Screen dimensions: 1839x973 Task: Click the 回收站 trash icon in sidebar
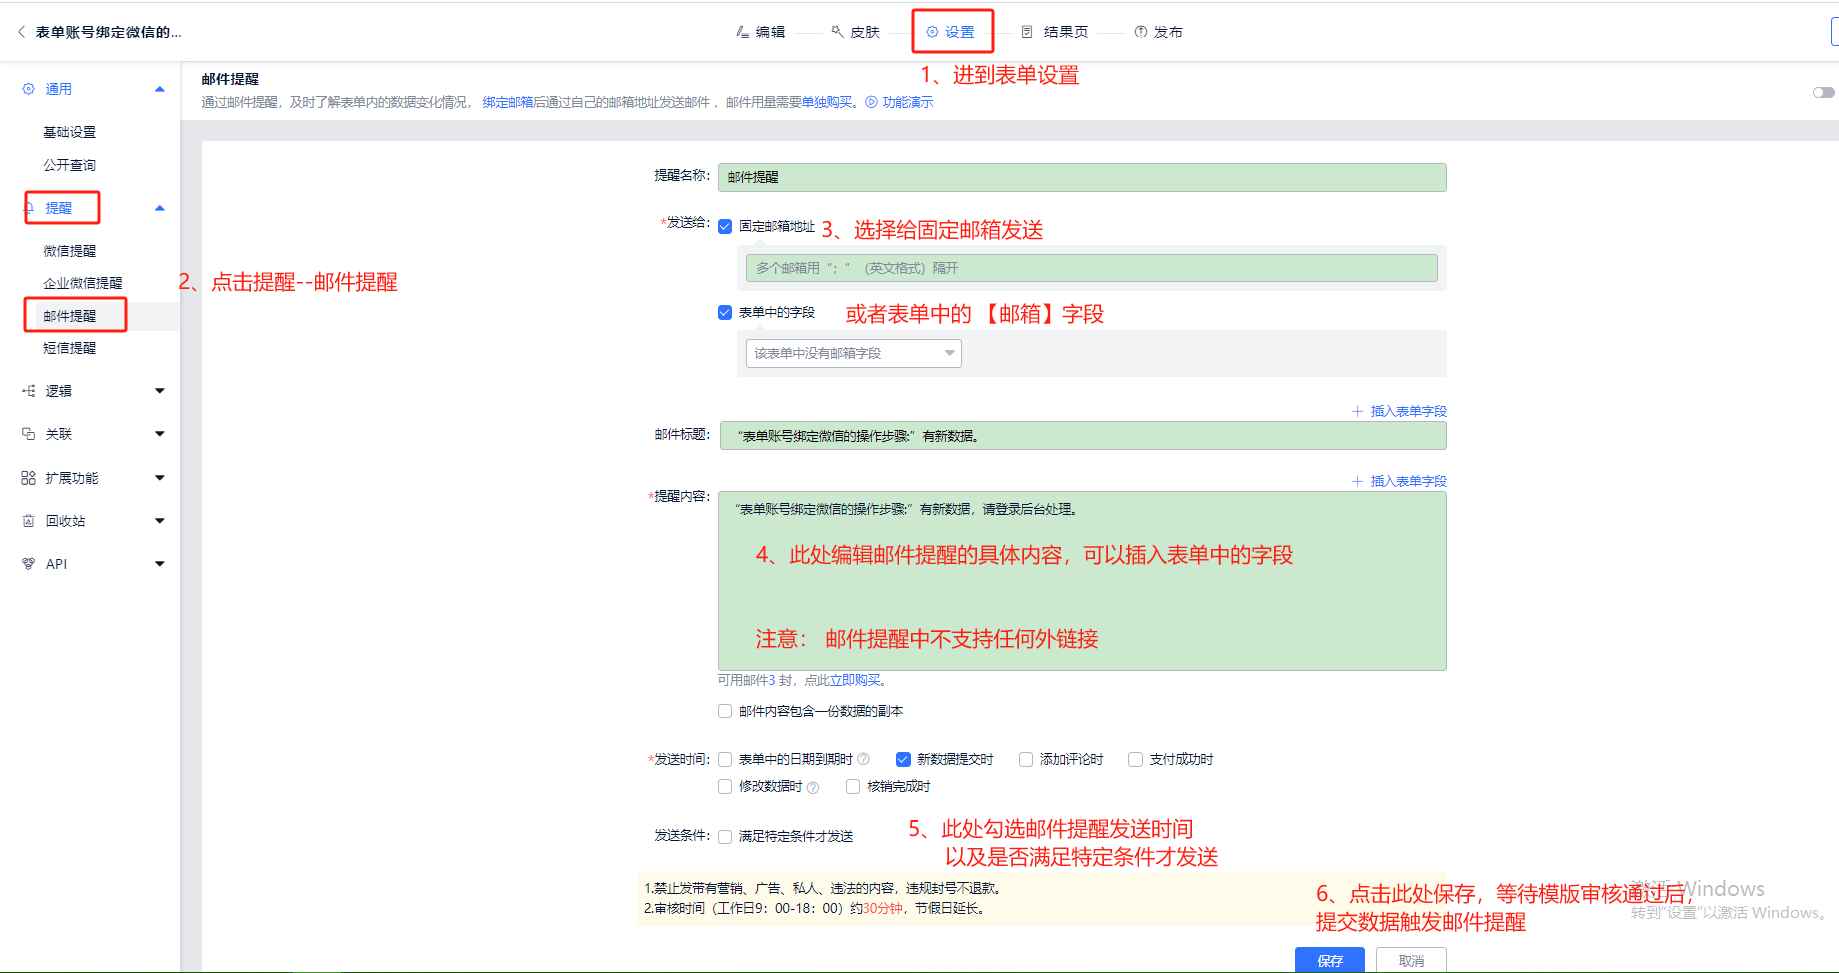tap(29, 521)
